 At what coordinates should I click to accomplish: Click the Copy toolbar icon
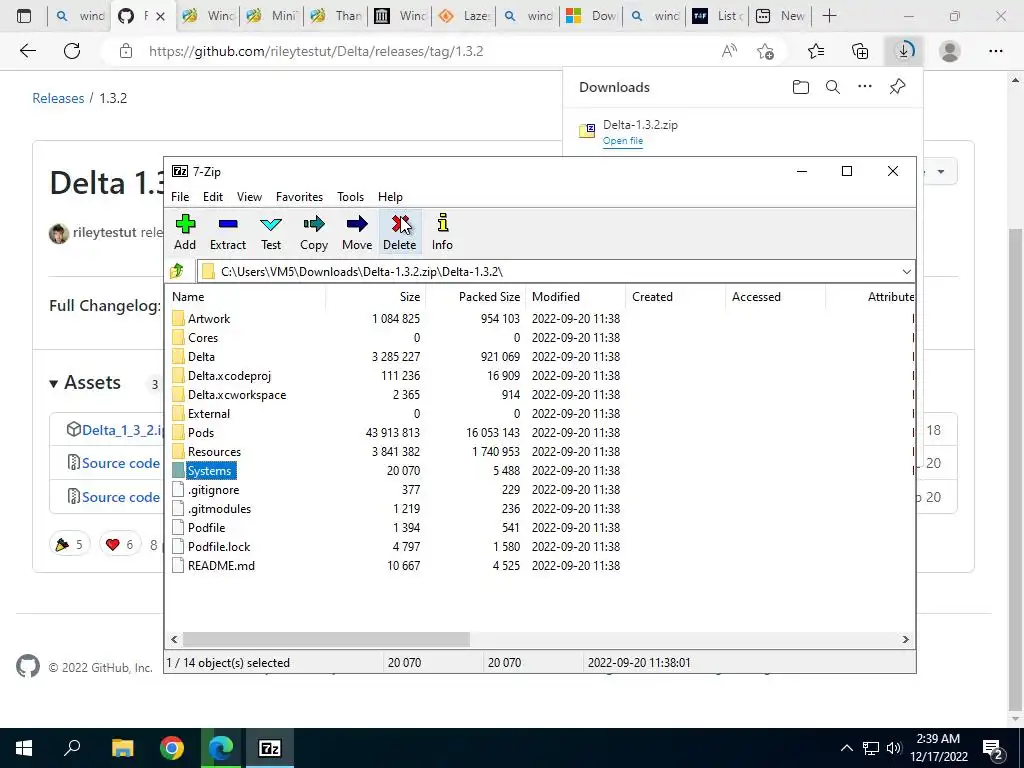(313, 232)
